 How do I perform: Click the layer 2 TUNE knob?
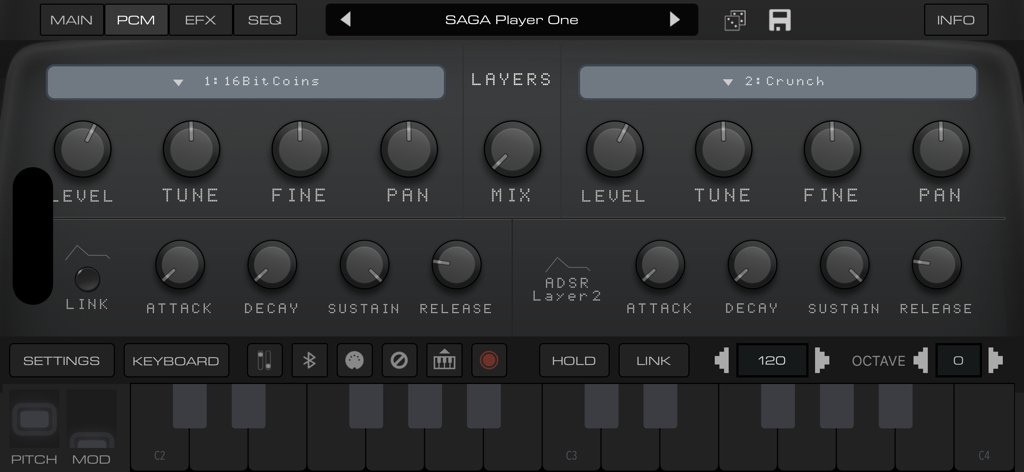point(724,149)
